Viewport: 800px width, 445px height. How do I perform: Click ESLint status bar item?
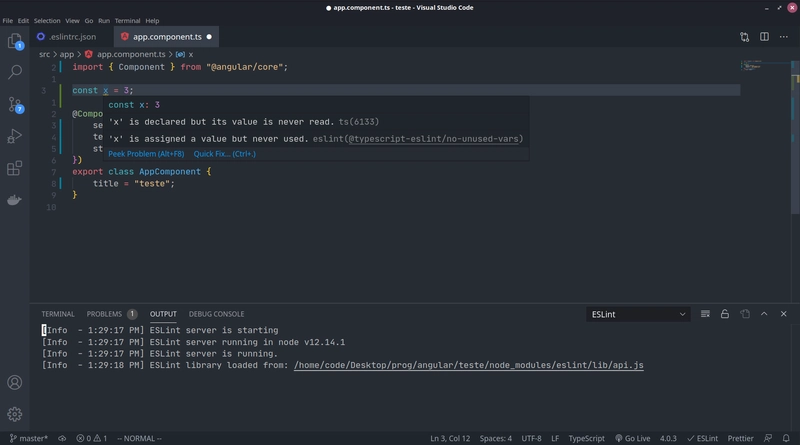coord(702,438)
